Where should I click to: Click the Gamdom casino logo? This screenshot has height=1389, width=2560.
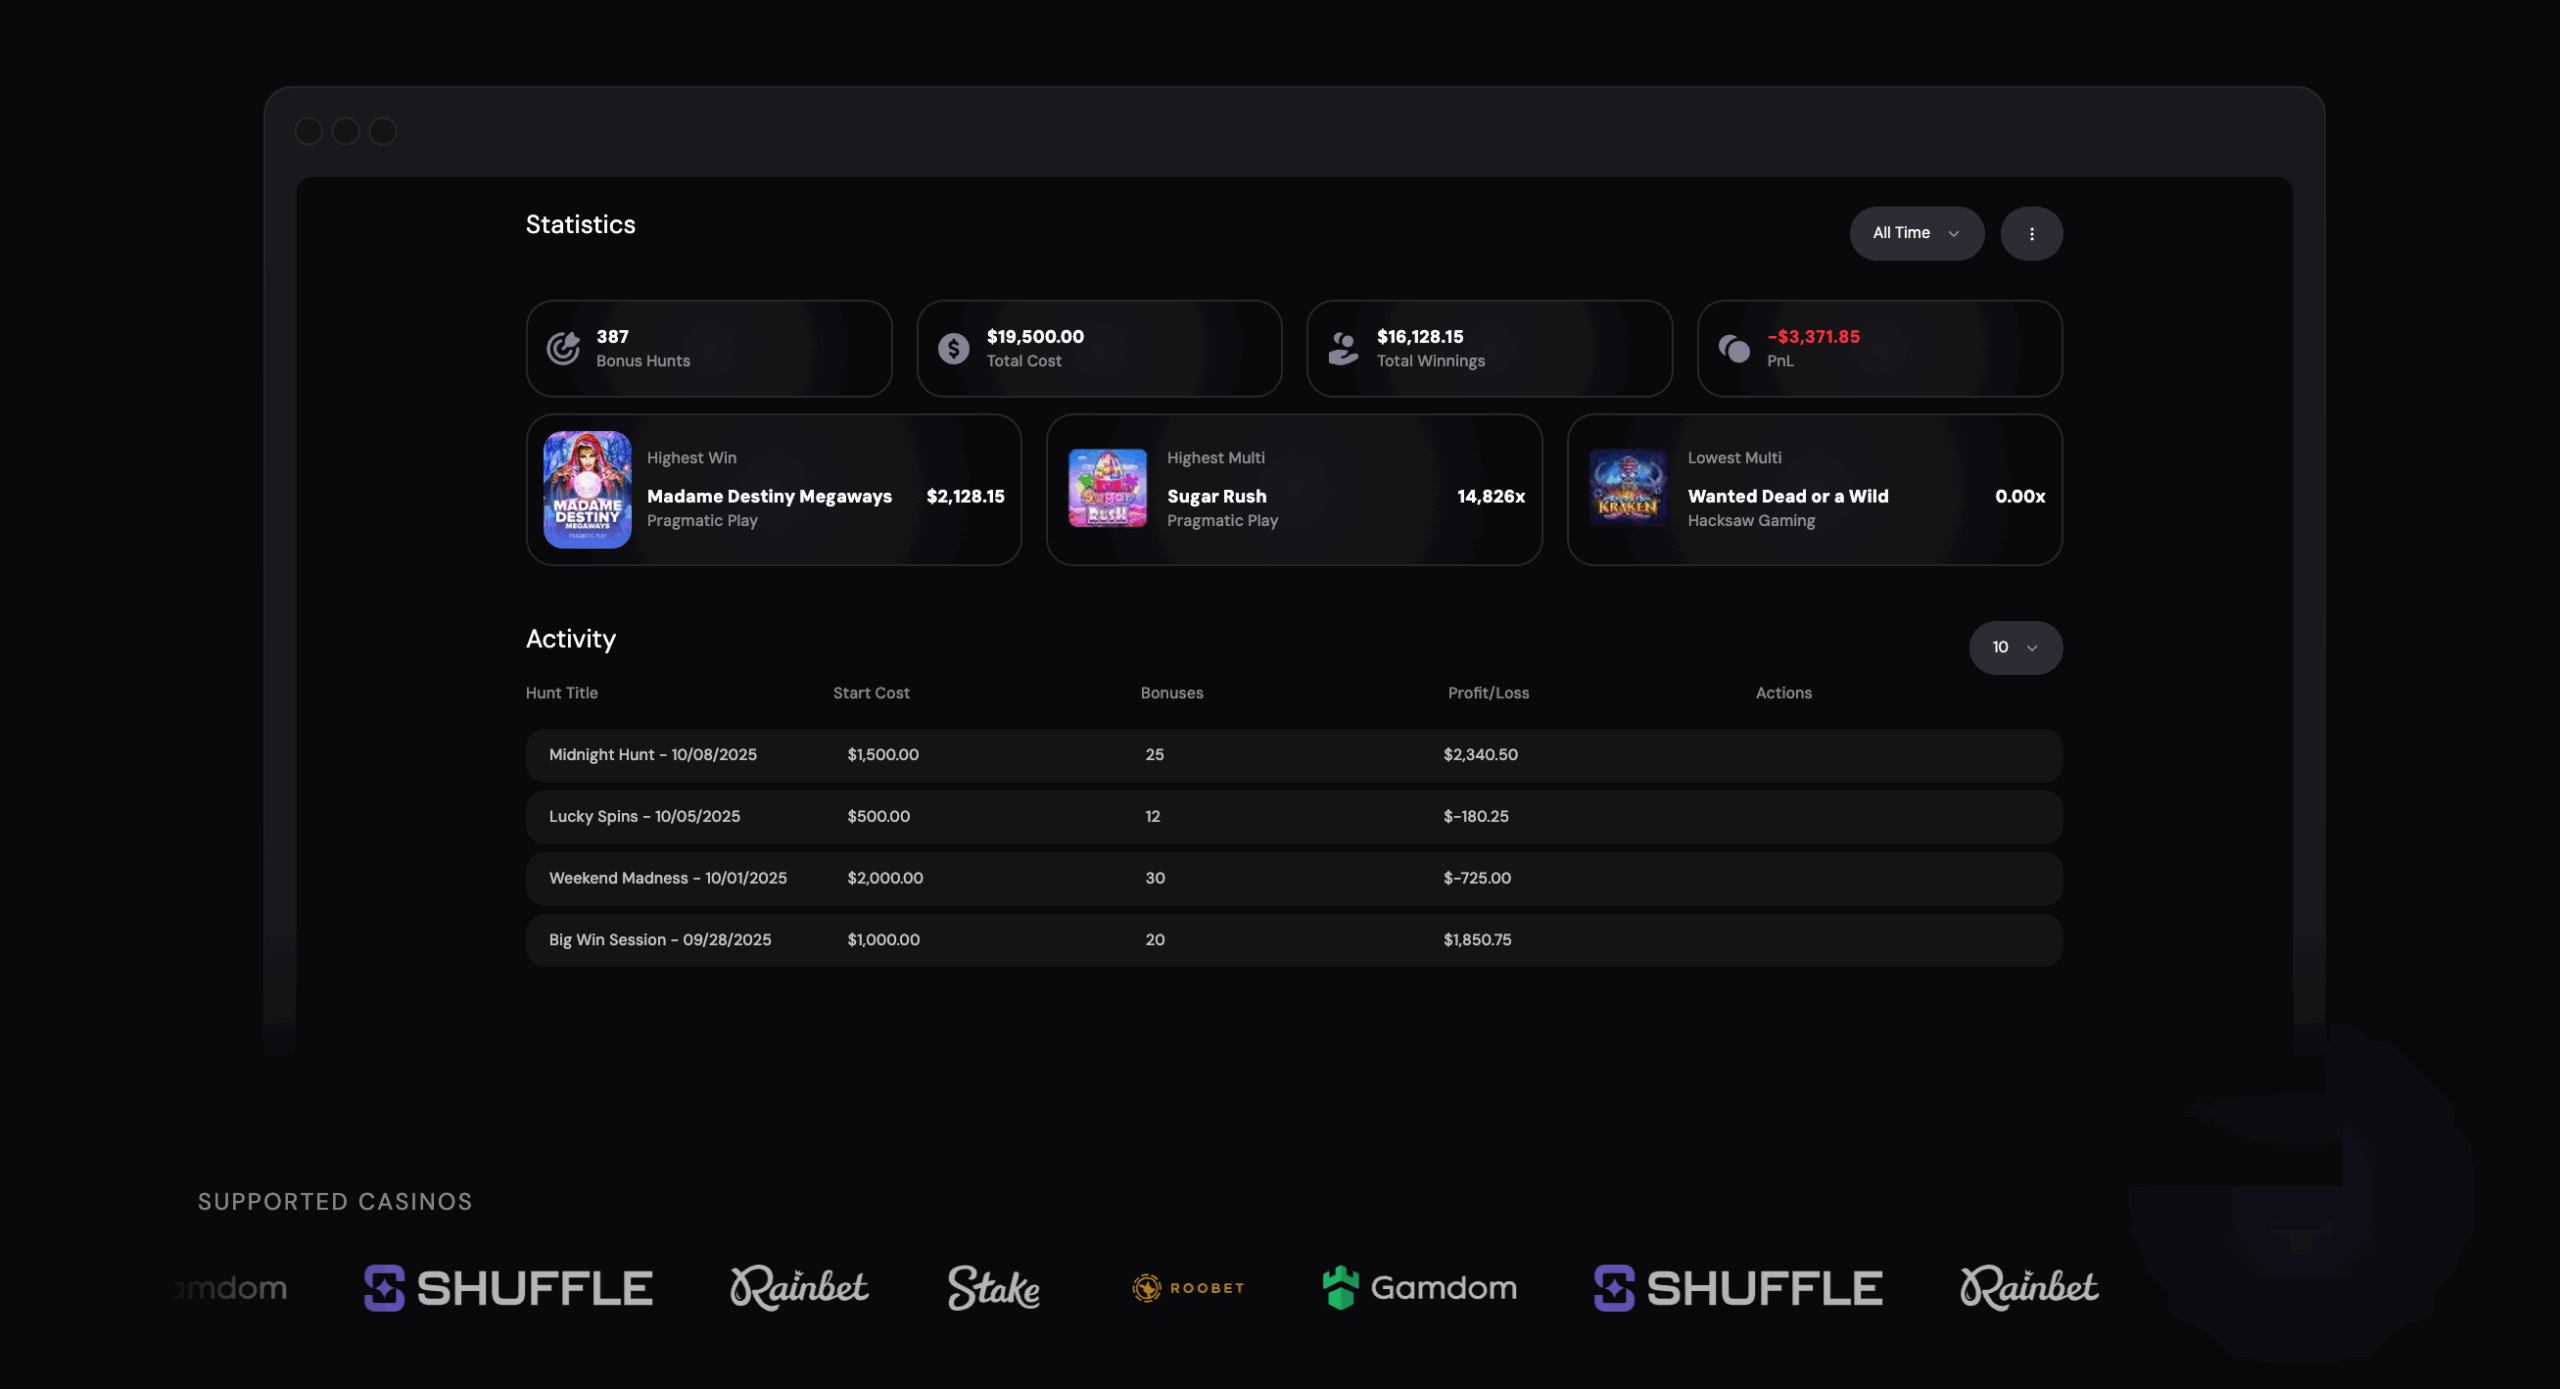[1419, 1287]
